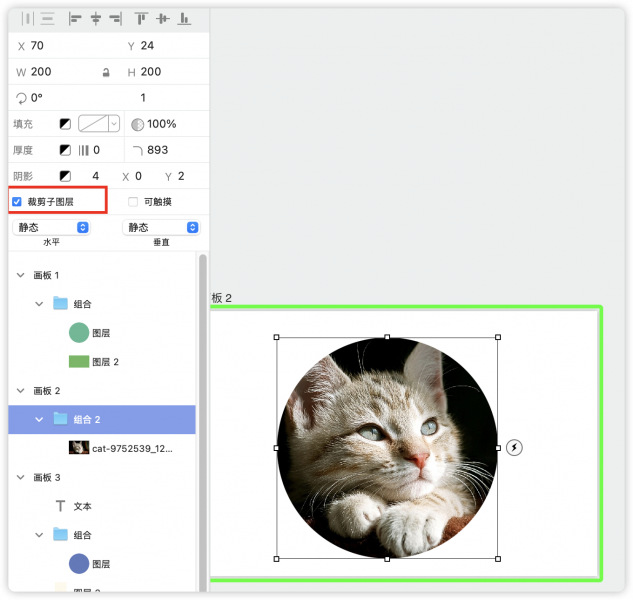Toggle the aspect ratio lock icon

point(107,73)
